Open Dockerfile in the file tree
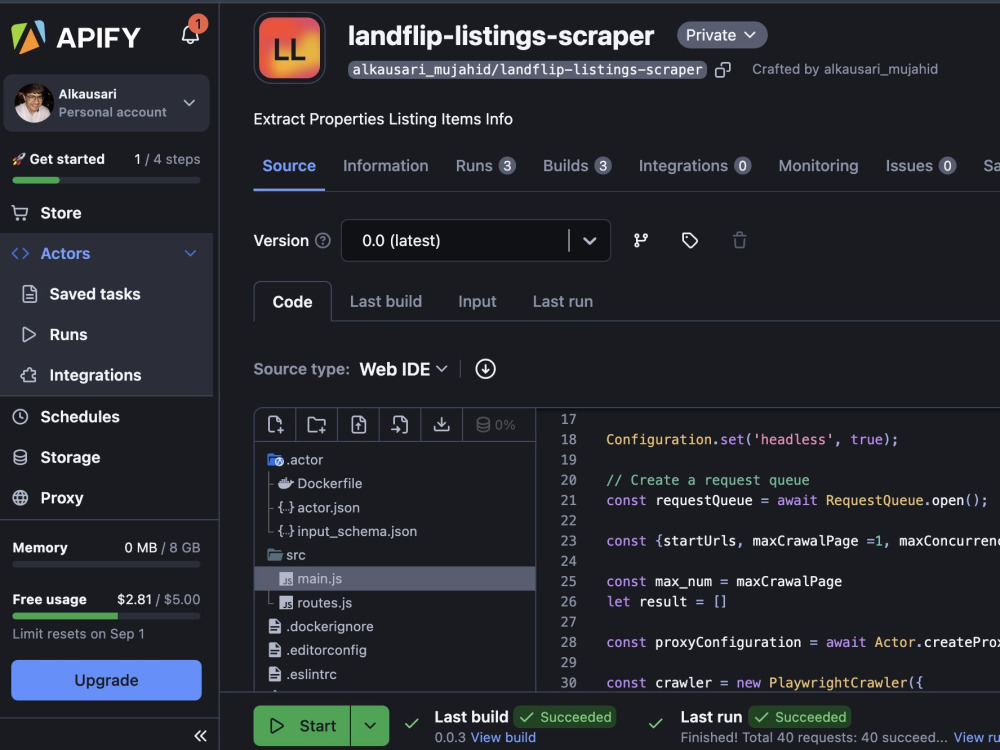 click(x=320, y=483)
